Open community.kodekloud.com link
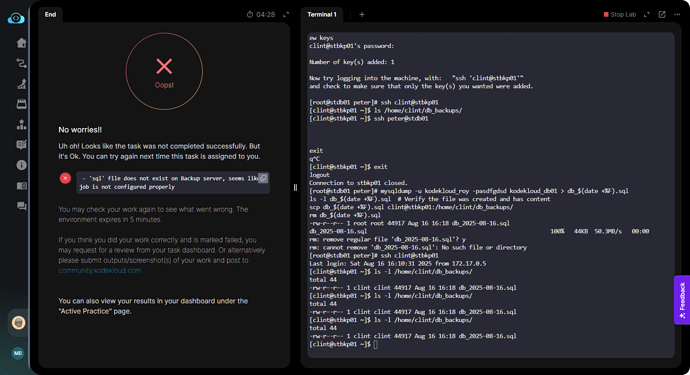The image size is (690, 375). pos(100,270)
